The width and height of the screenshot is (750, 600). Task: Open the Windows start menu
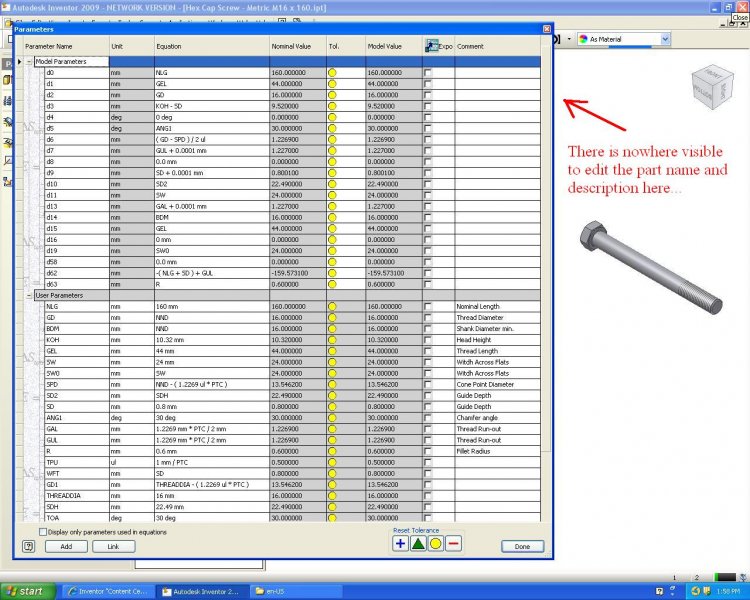pyautogui.click(x=28, y=591)
